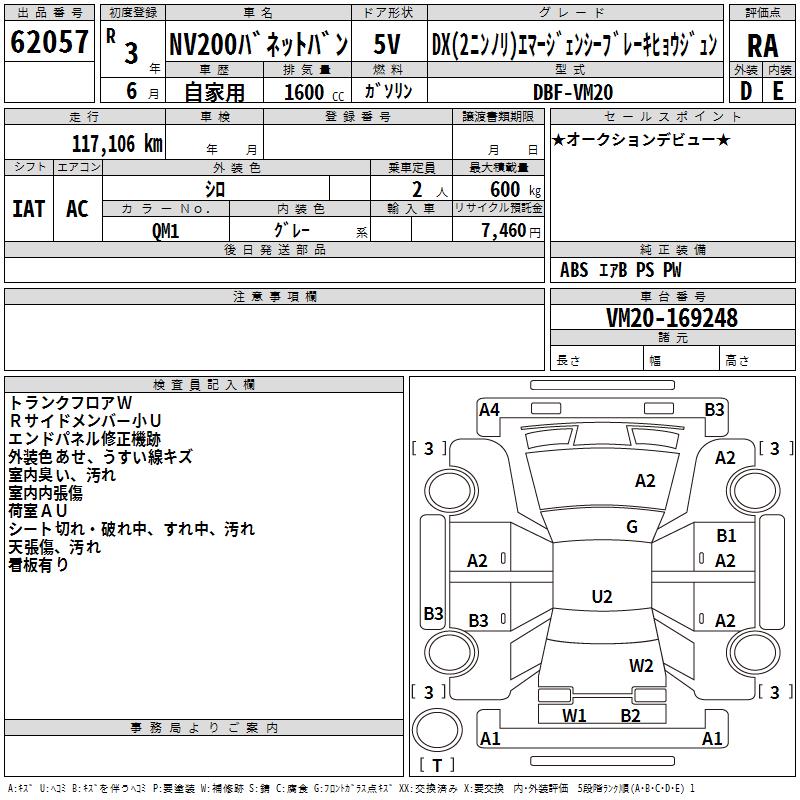
Task: Click the 検査員記入欄 section header
Action: point(204,385)
